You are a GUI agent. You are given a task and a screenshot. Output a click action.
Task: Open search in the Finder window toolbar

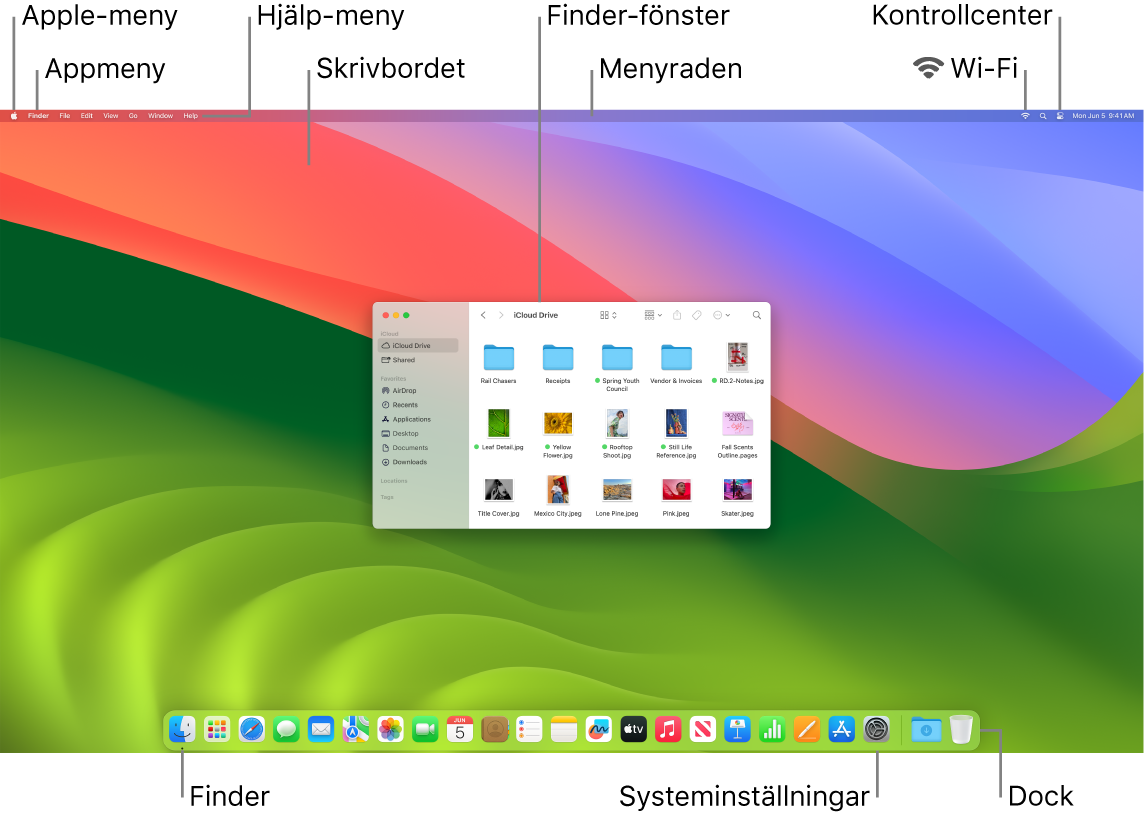point(757,315)
